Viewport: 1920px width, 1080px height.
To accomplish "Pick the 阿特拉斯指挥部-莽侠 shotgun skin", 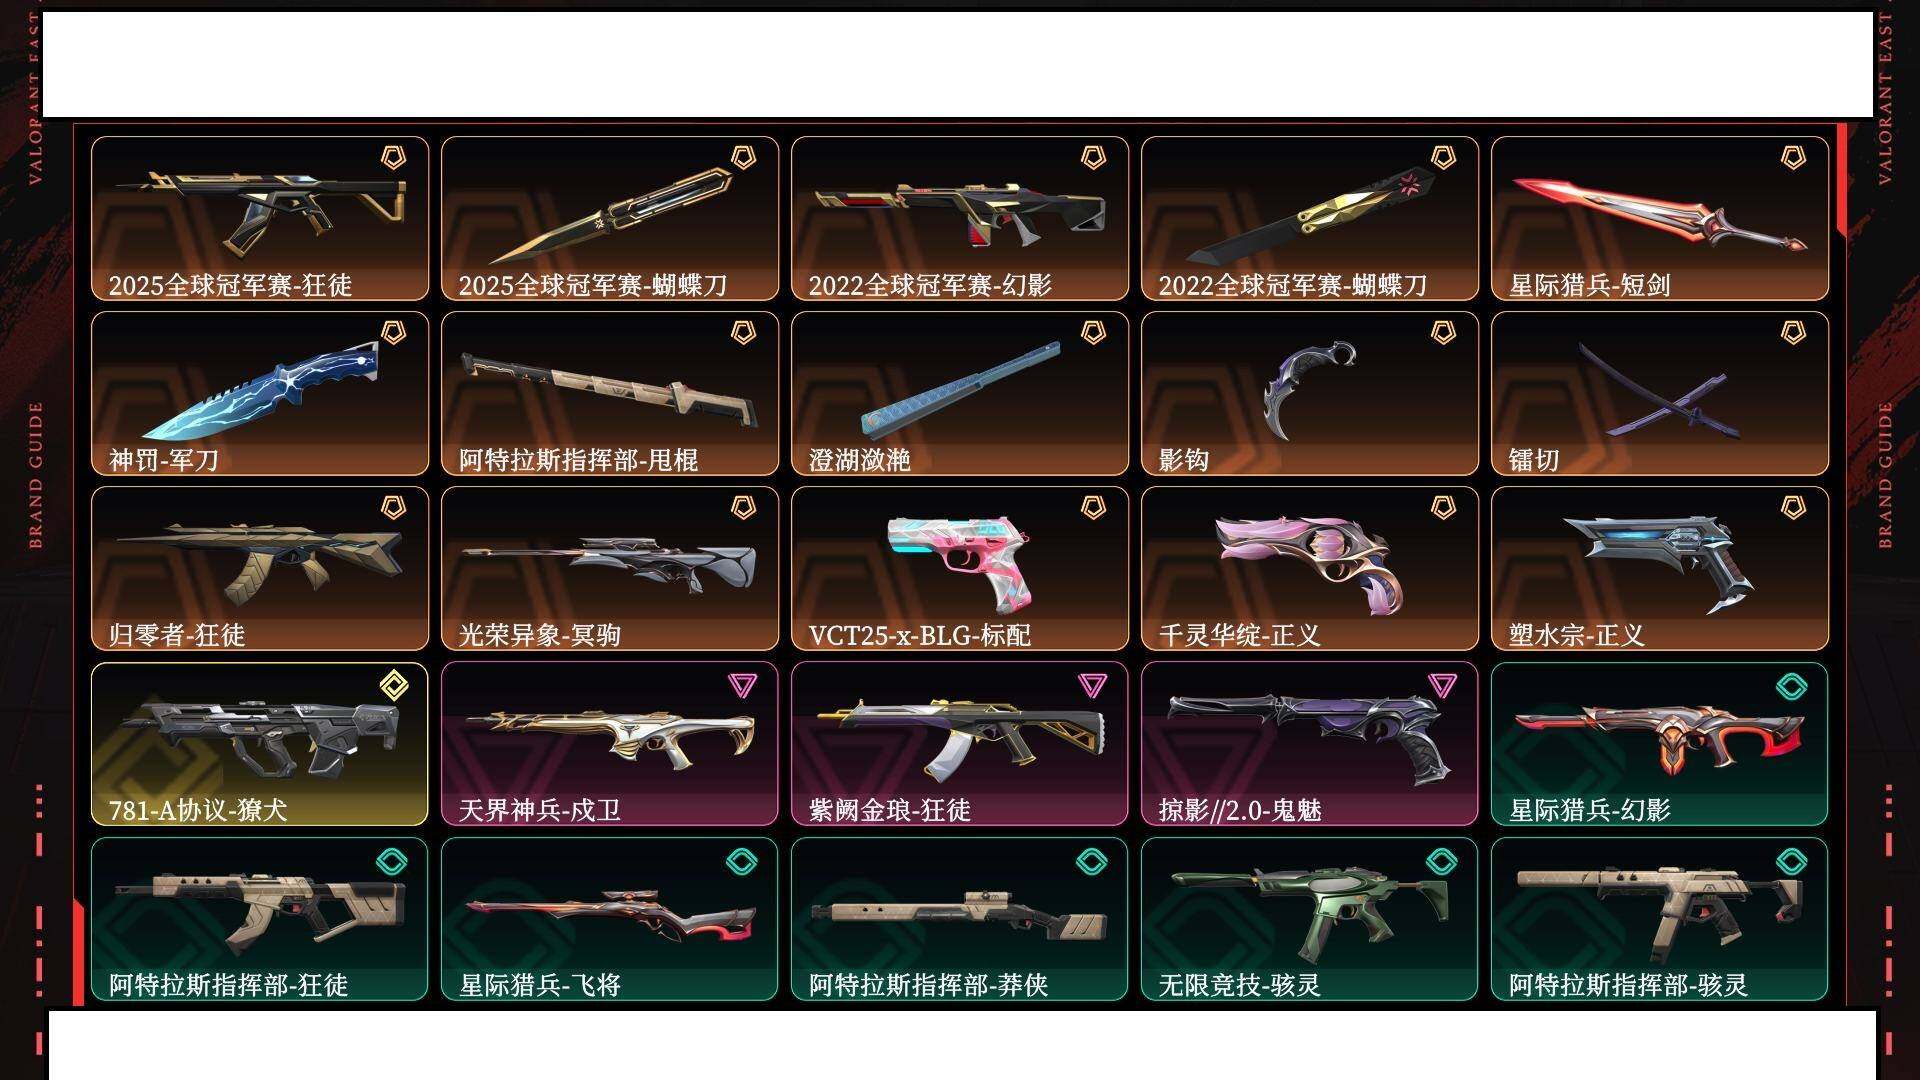I will (x=960, y=918).
